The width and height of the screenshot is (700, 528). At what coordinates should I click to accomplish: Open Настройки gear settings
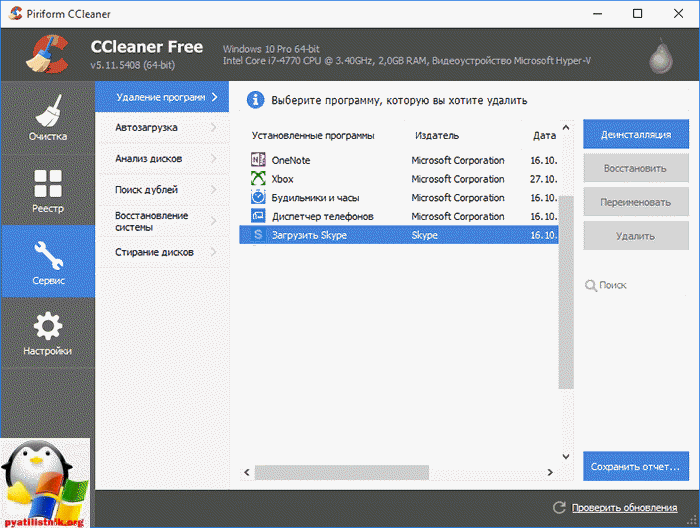pyautogui.click(x=48, y=333)
